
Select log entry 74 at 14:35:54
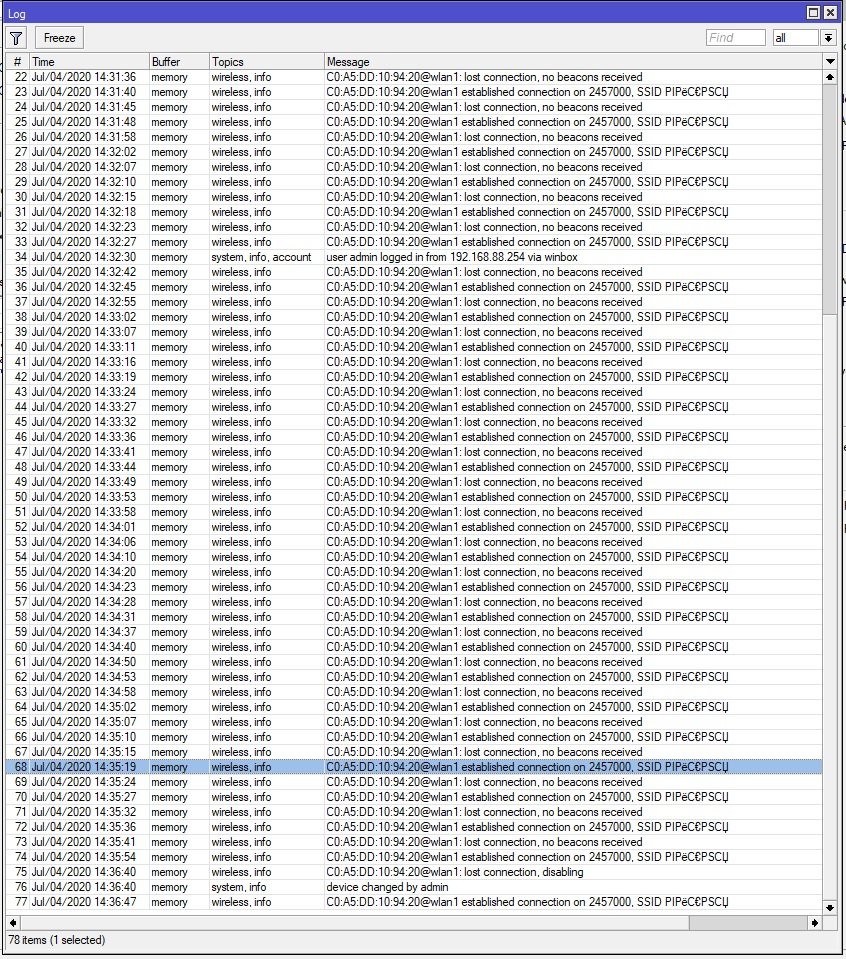pos(414,857)
